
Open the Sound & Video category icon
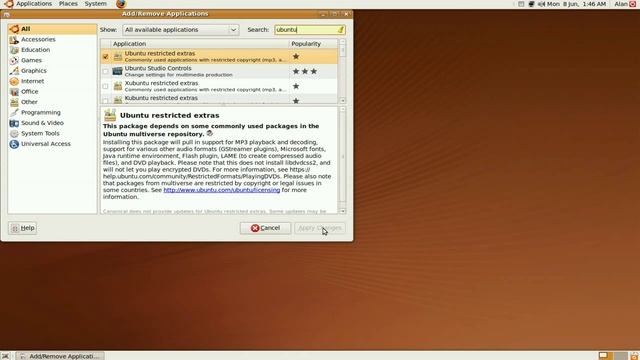tap(14, 123)
